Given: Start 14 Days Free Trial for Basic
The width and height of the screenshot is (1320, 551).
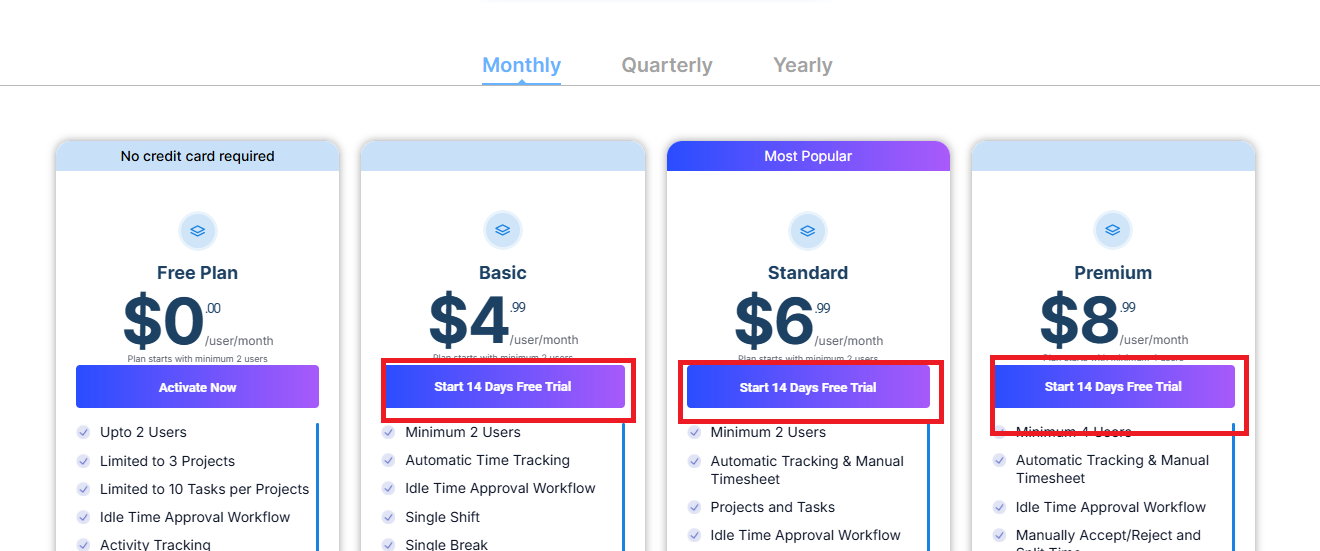Looking at the screenshot, I should coord(503,386).
